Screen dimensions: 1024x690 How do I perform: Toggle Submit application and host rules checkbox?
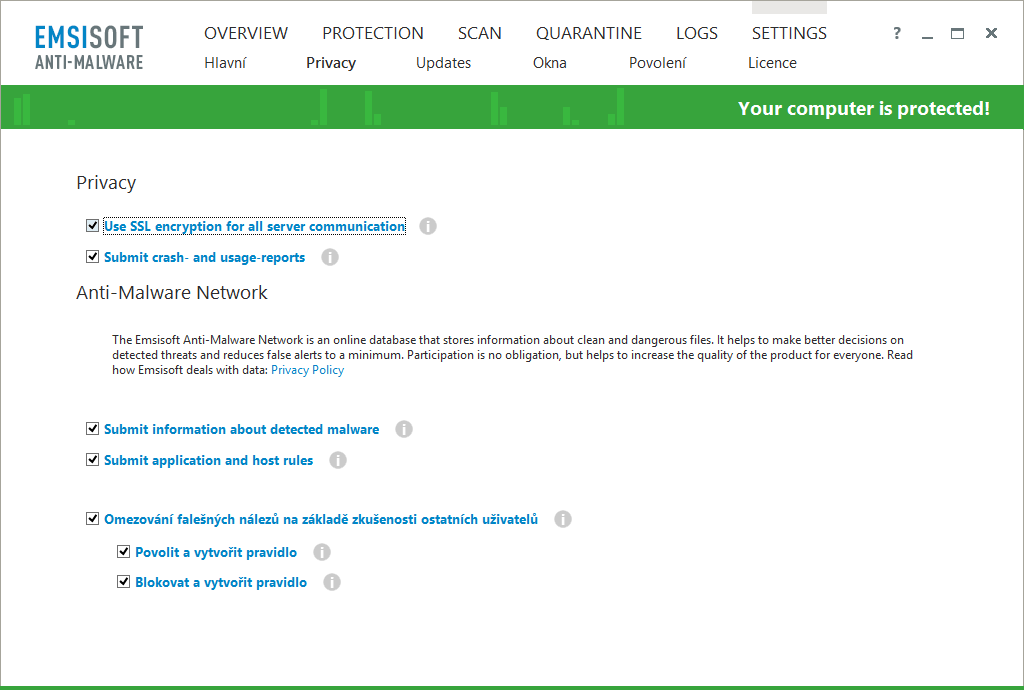[x=92, y=460]
